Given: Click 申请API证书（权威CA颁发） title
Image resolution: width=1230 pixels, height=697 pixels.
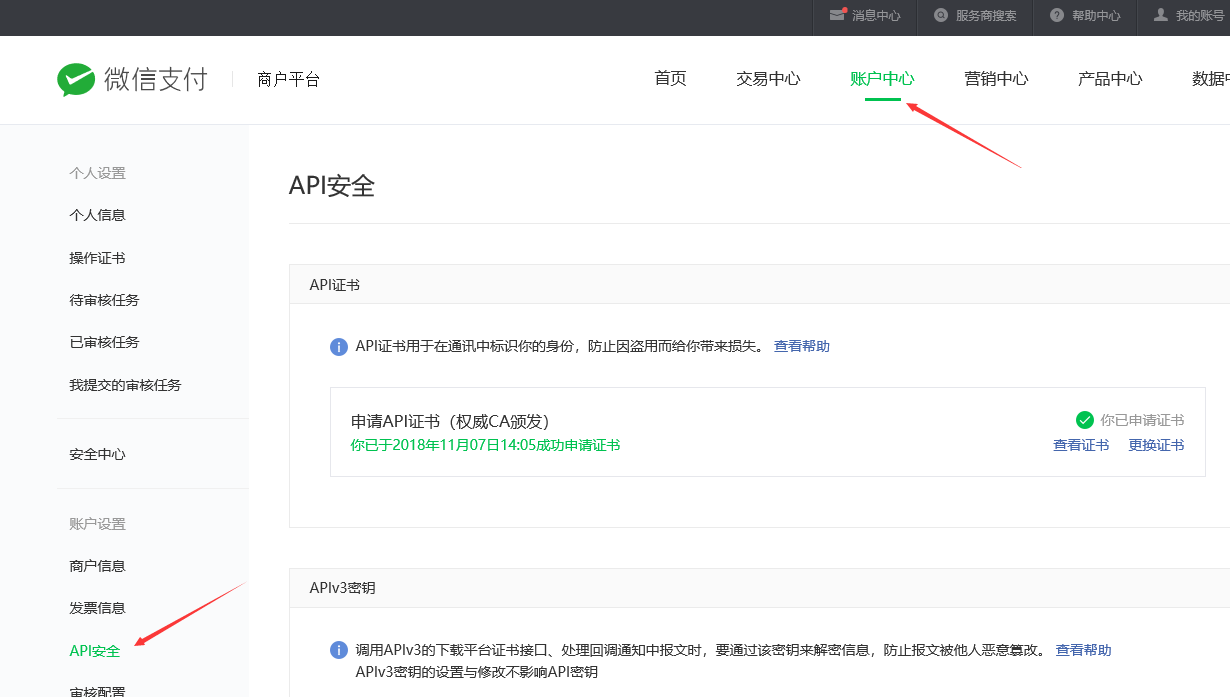Looking at the screenshot, I should tap(450, 422).
